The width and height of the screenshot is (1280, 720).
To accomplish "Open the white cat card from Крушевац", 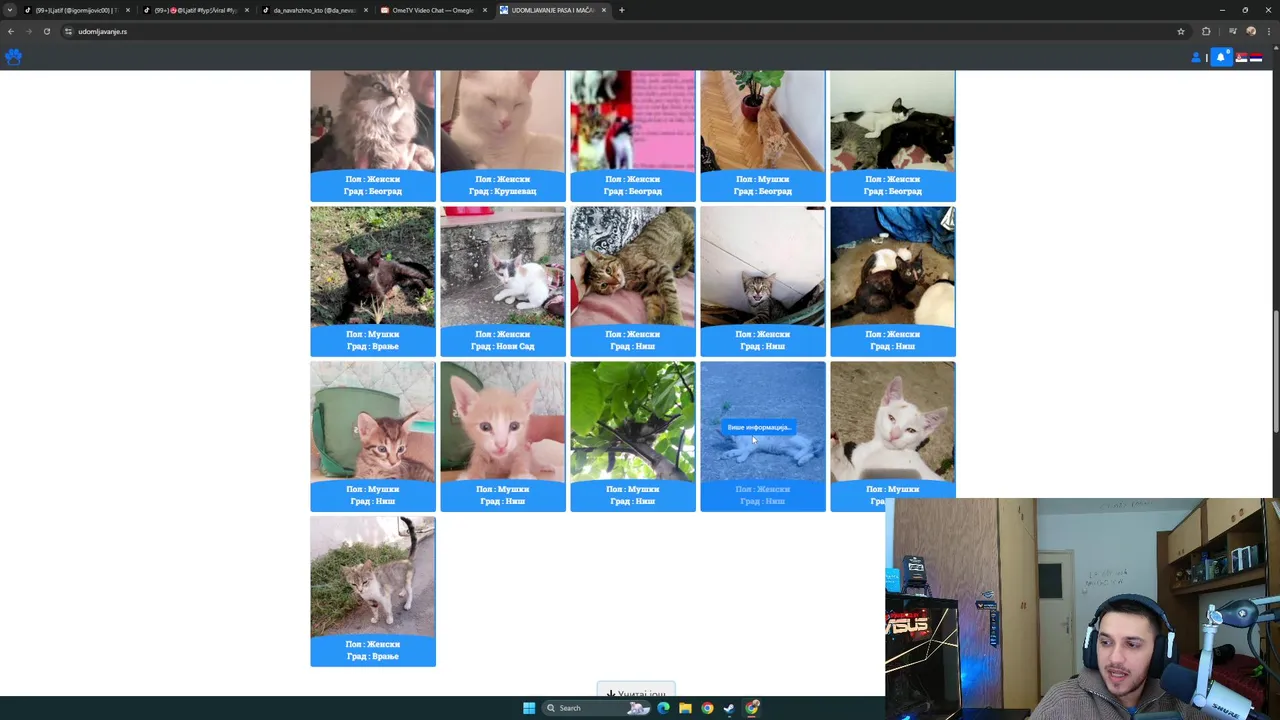I will point(503,135).
